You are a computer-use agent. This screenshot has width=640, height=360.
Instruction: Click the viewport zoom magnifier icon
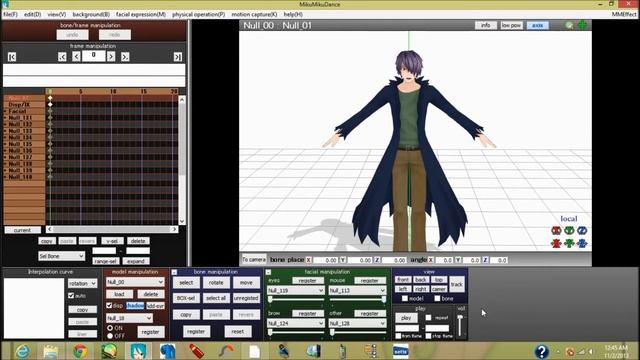tap(569, 25)
